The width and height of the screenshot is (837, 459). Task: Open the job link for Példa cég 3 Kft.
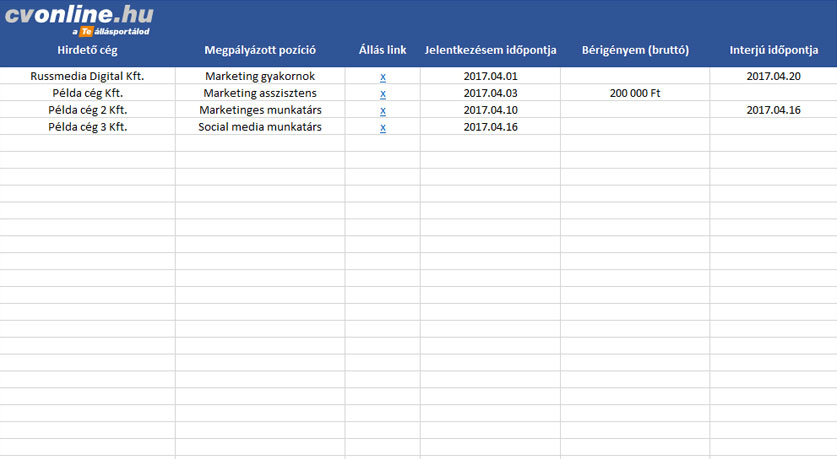point(383,128)
